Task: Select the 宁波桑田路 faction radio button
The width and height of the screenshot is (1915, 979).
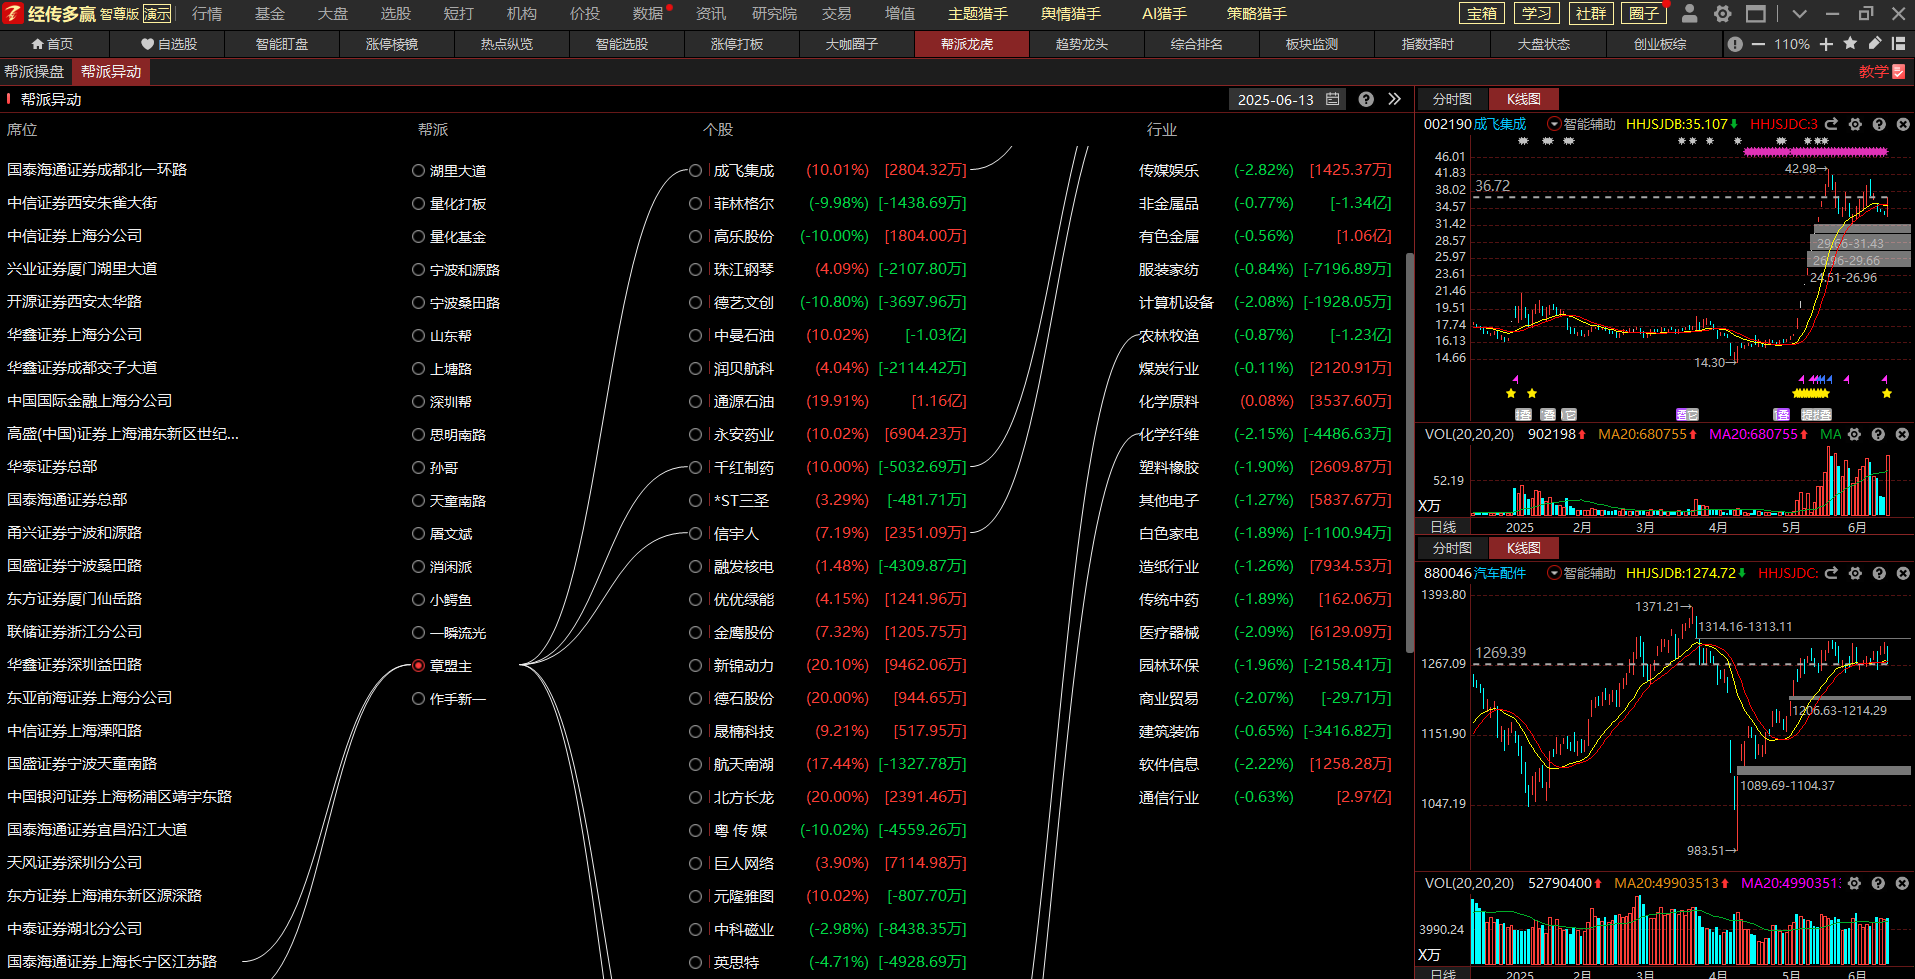Action: point(419,303)
